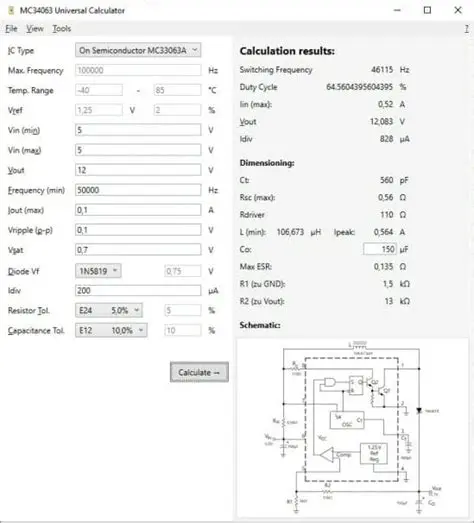Click the Vin (min) input field
This screenshot has height=523, width=474.
click(138, 130)
